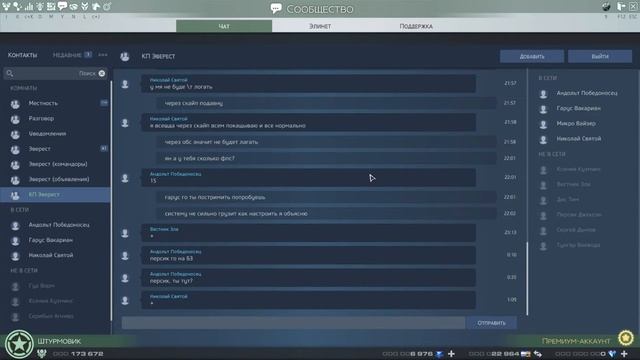Send message with the Отправить button

tap(491, 323)
